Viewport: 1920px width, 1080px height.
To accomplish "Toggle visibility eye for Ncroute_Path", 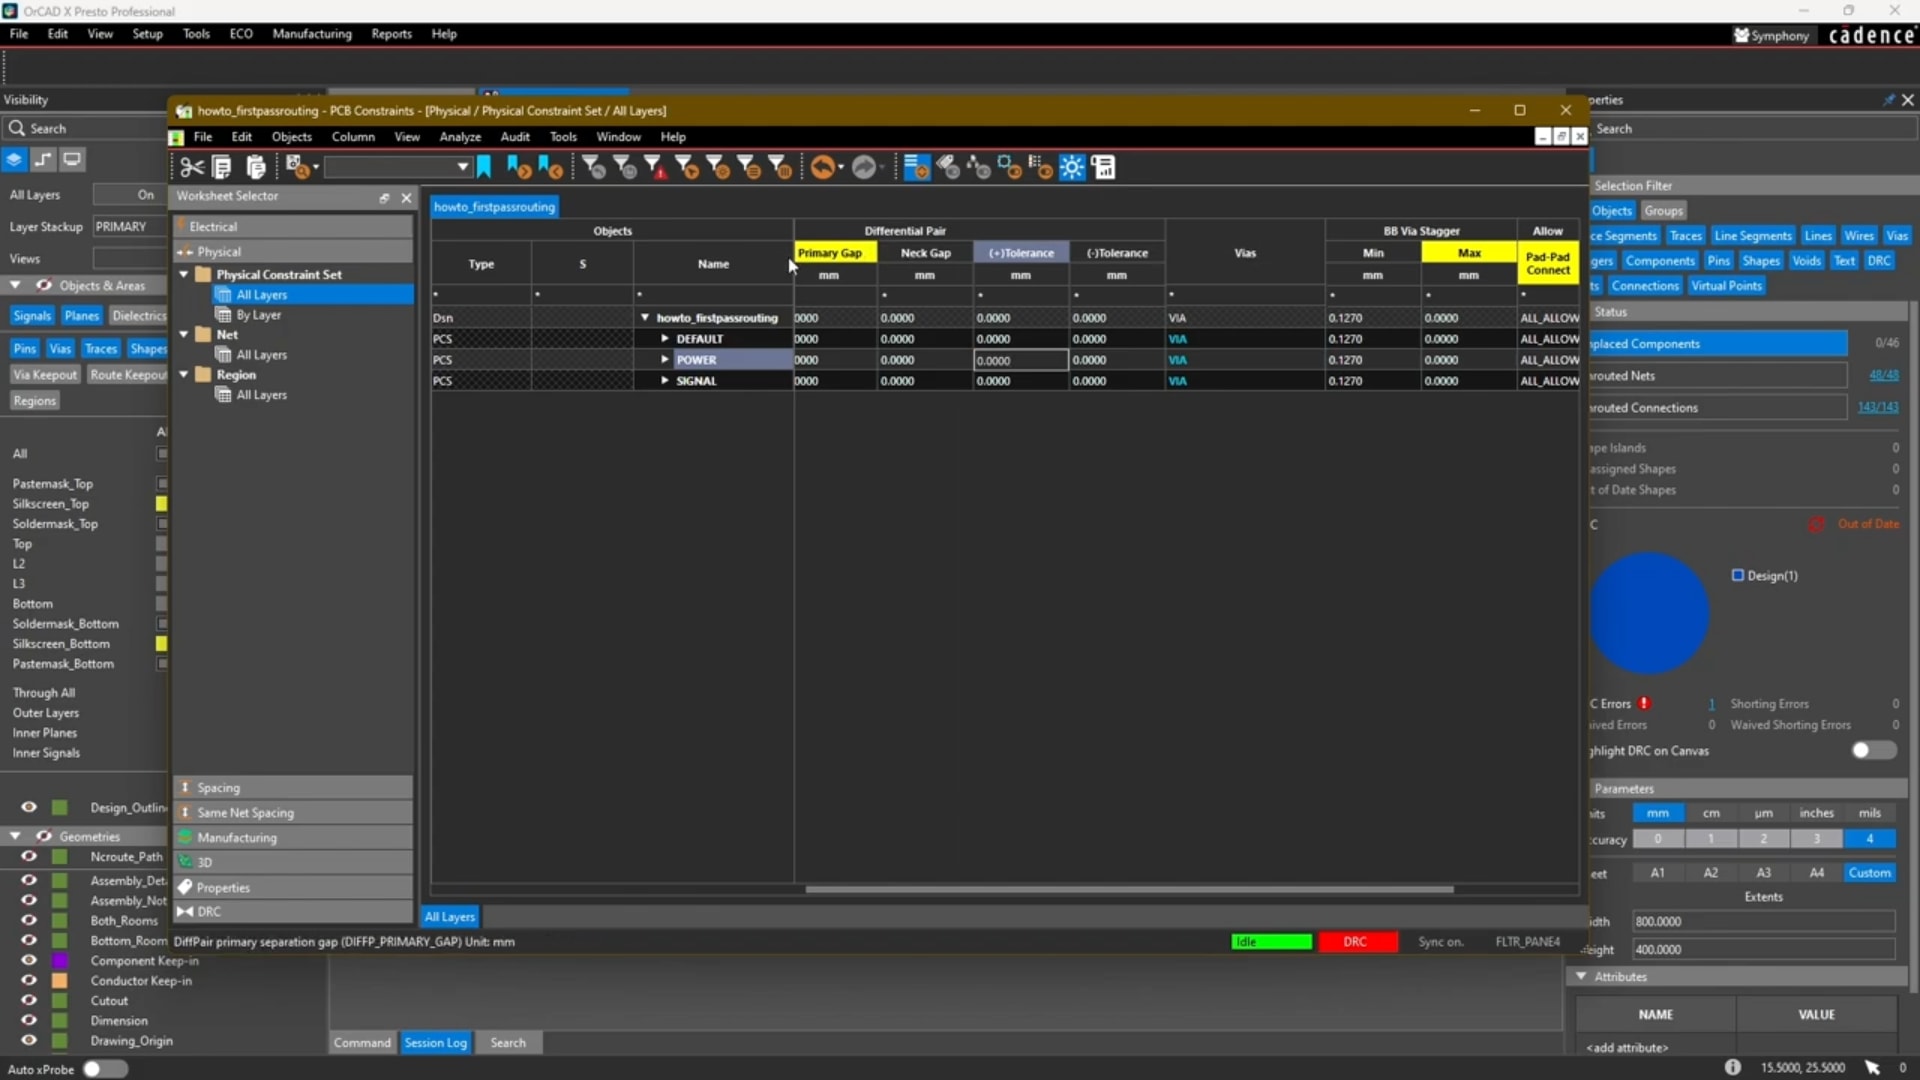I will pyautogui.click(x=29, y=856).
